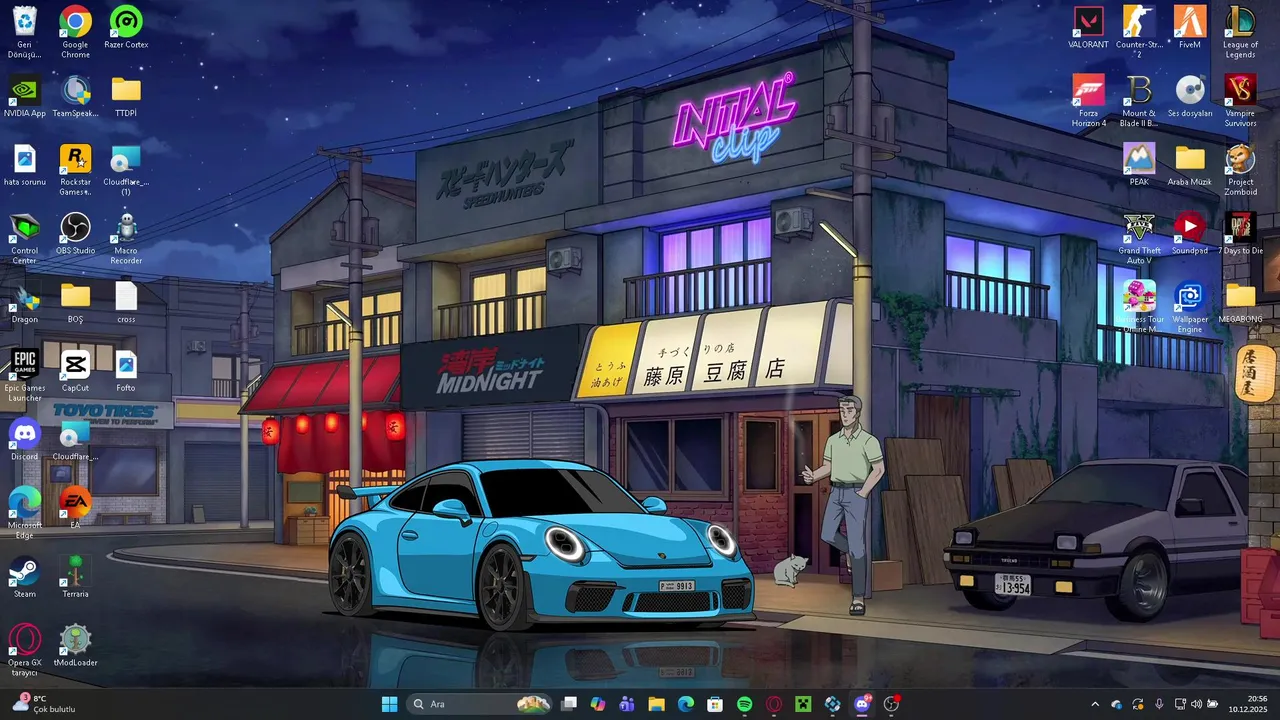The width and height of the screenshot is (1280, 720).
Task: Select the Dragon desktop shortcut
Action: (x=24, y=302)
